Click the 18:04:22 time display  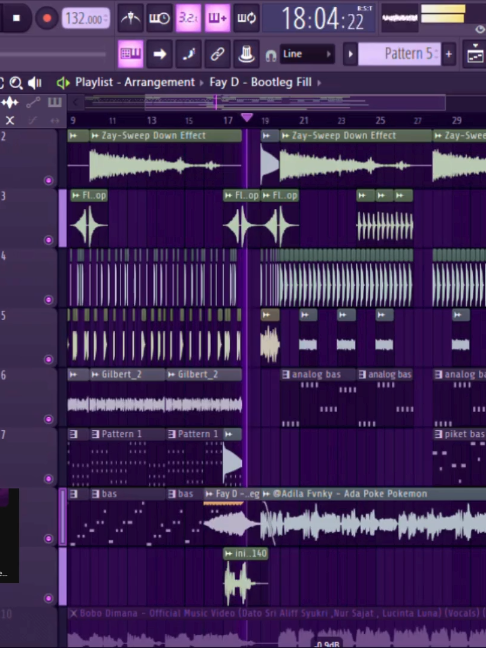point(319,18)
